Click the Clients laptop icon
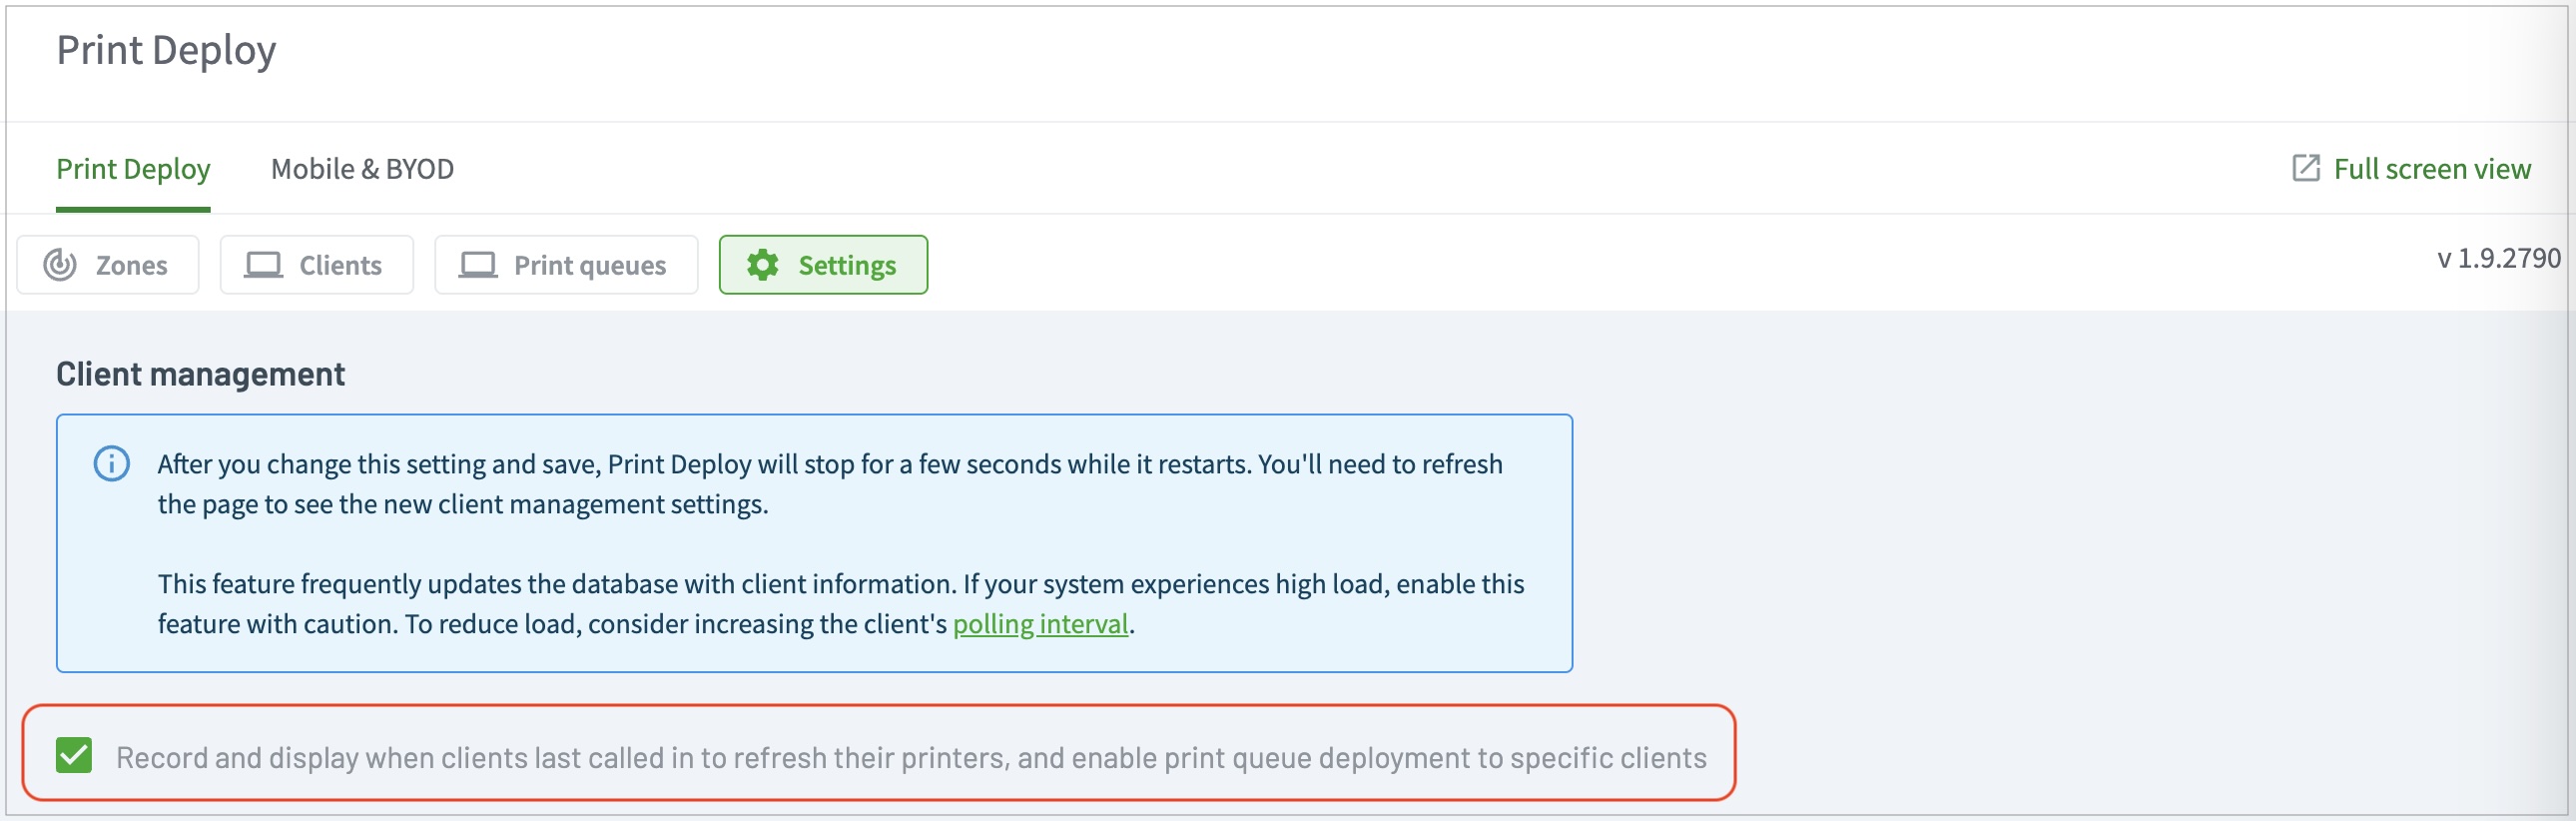This screenshot has height=821, width=2576. pyautogui.click(x=264, y=265)
